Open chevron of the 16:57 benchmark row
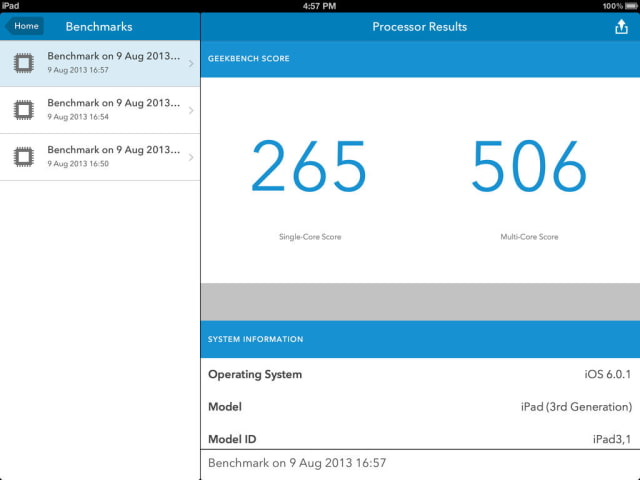This screenshot has width=640, height=480. 191,63
